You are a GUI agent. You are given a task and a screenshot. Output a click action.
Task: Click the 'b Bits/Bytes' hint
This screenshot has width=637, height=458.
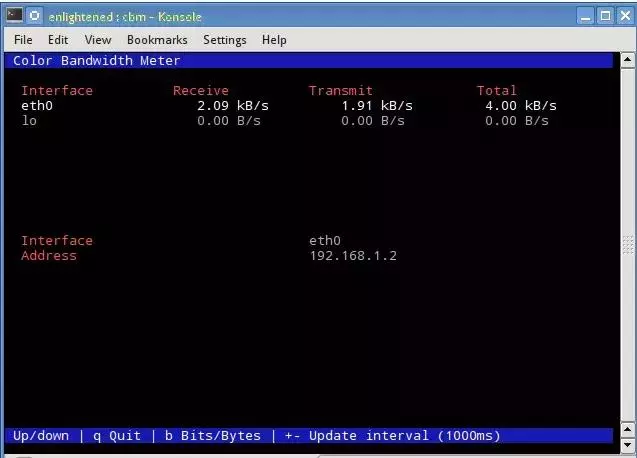pos(213,436)
